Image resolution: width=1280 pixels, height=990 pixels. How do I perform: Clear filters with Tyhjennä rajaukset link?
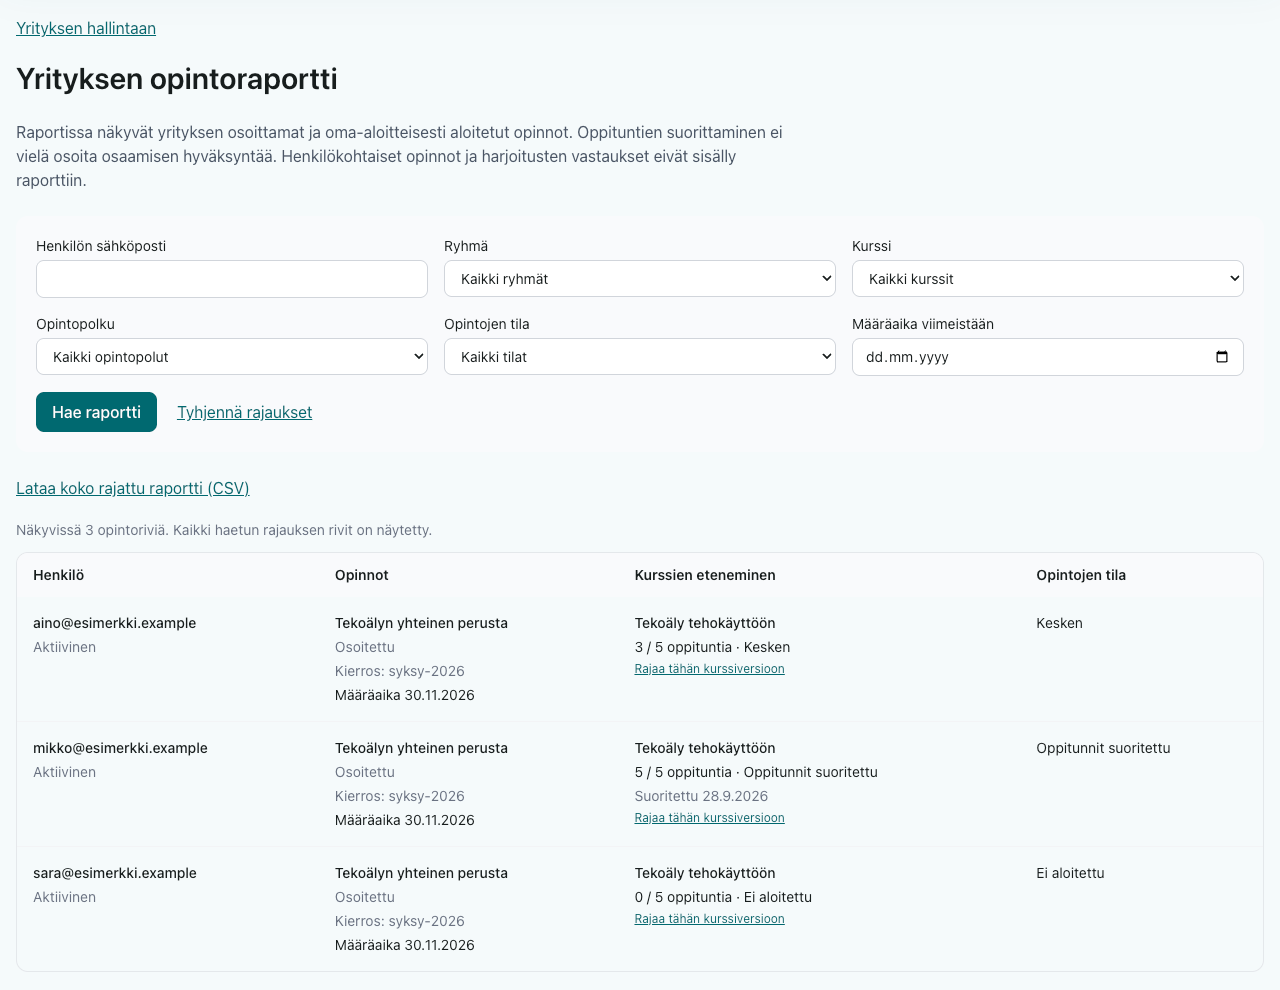(x=244, y=412)
